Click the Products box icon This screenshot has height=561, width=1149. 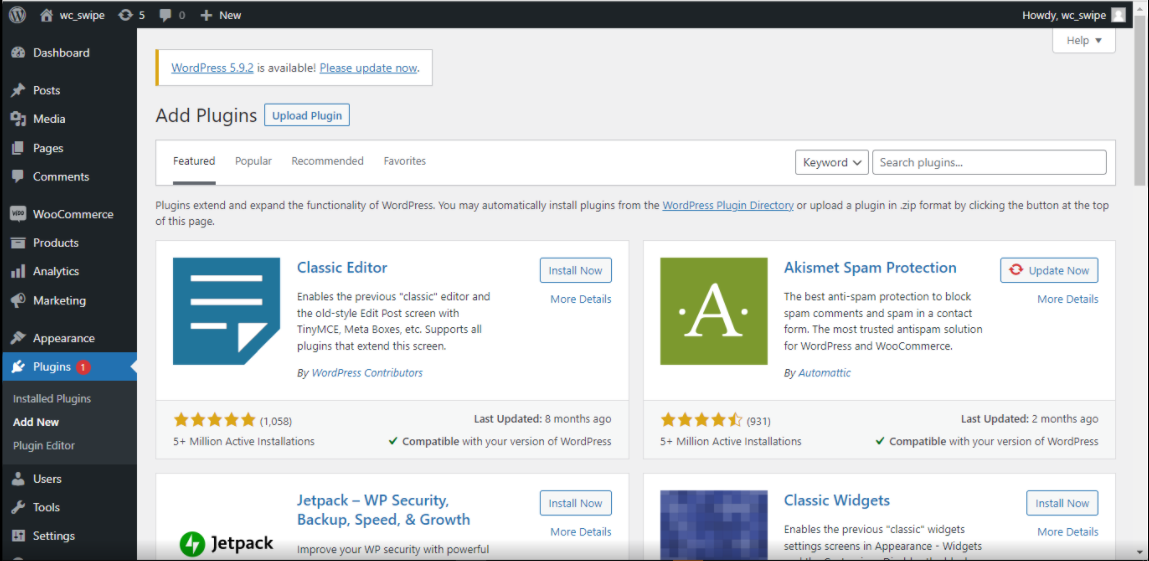(x=19, y=242)
